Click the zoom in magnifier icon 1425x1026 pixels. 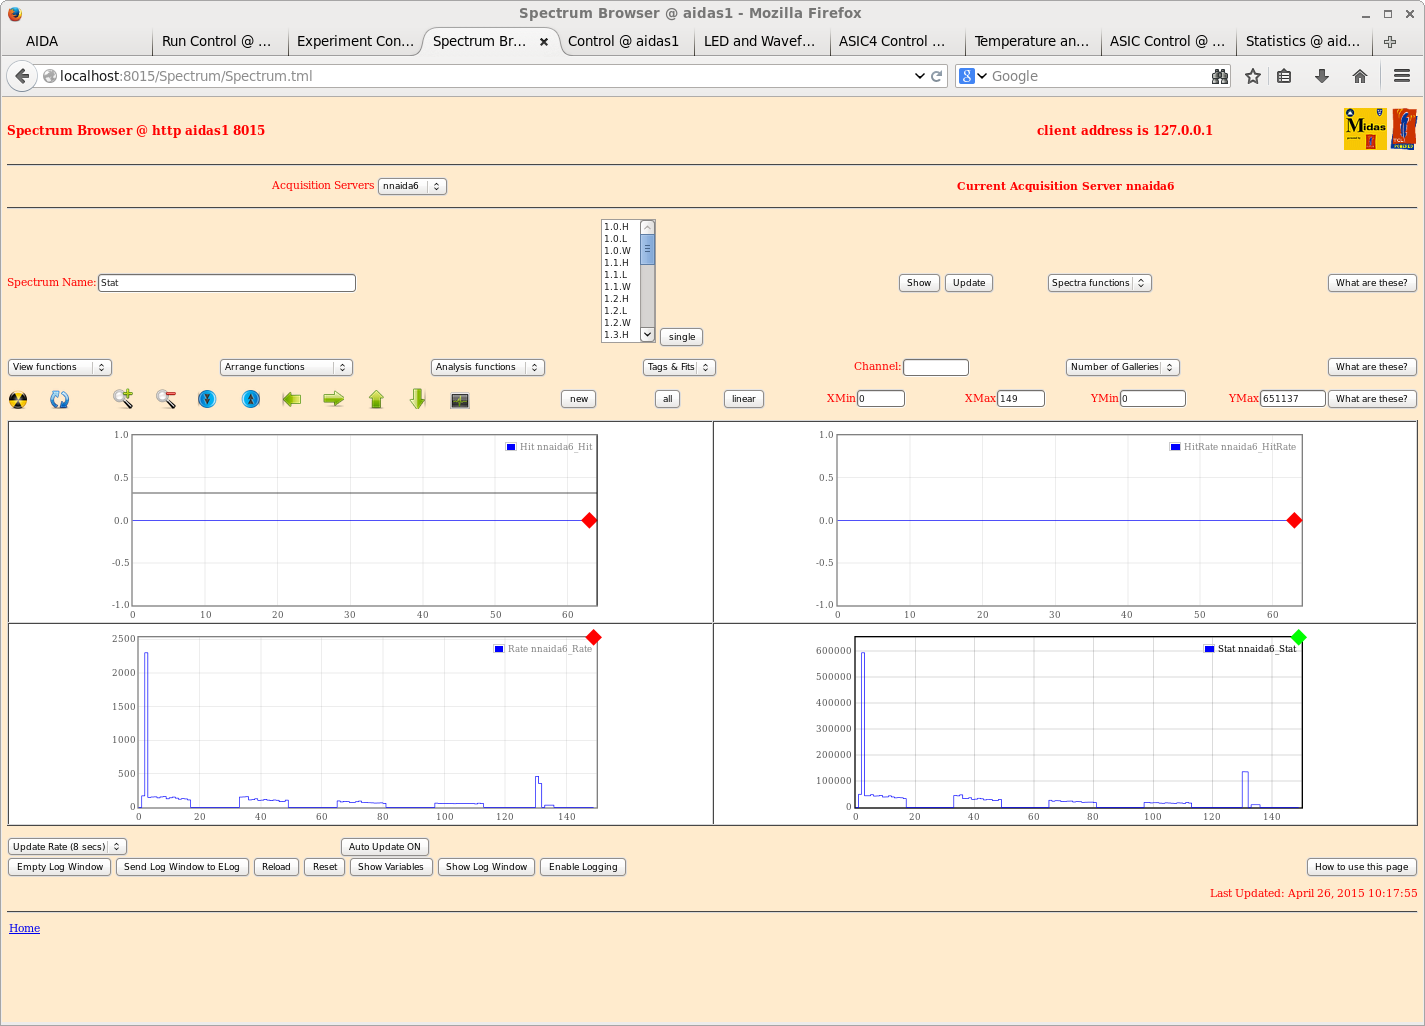[123, 399]
